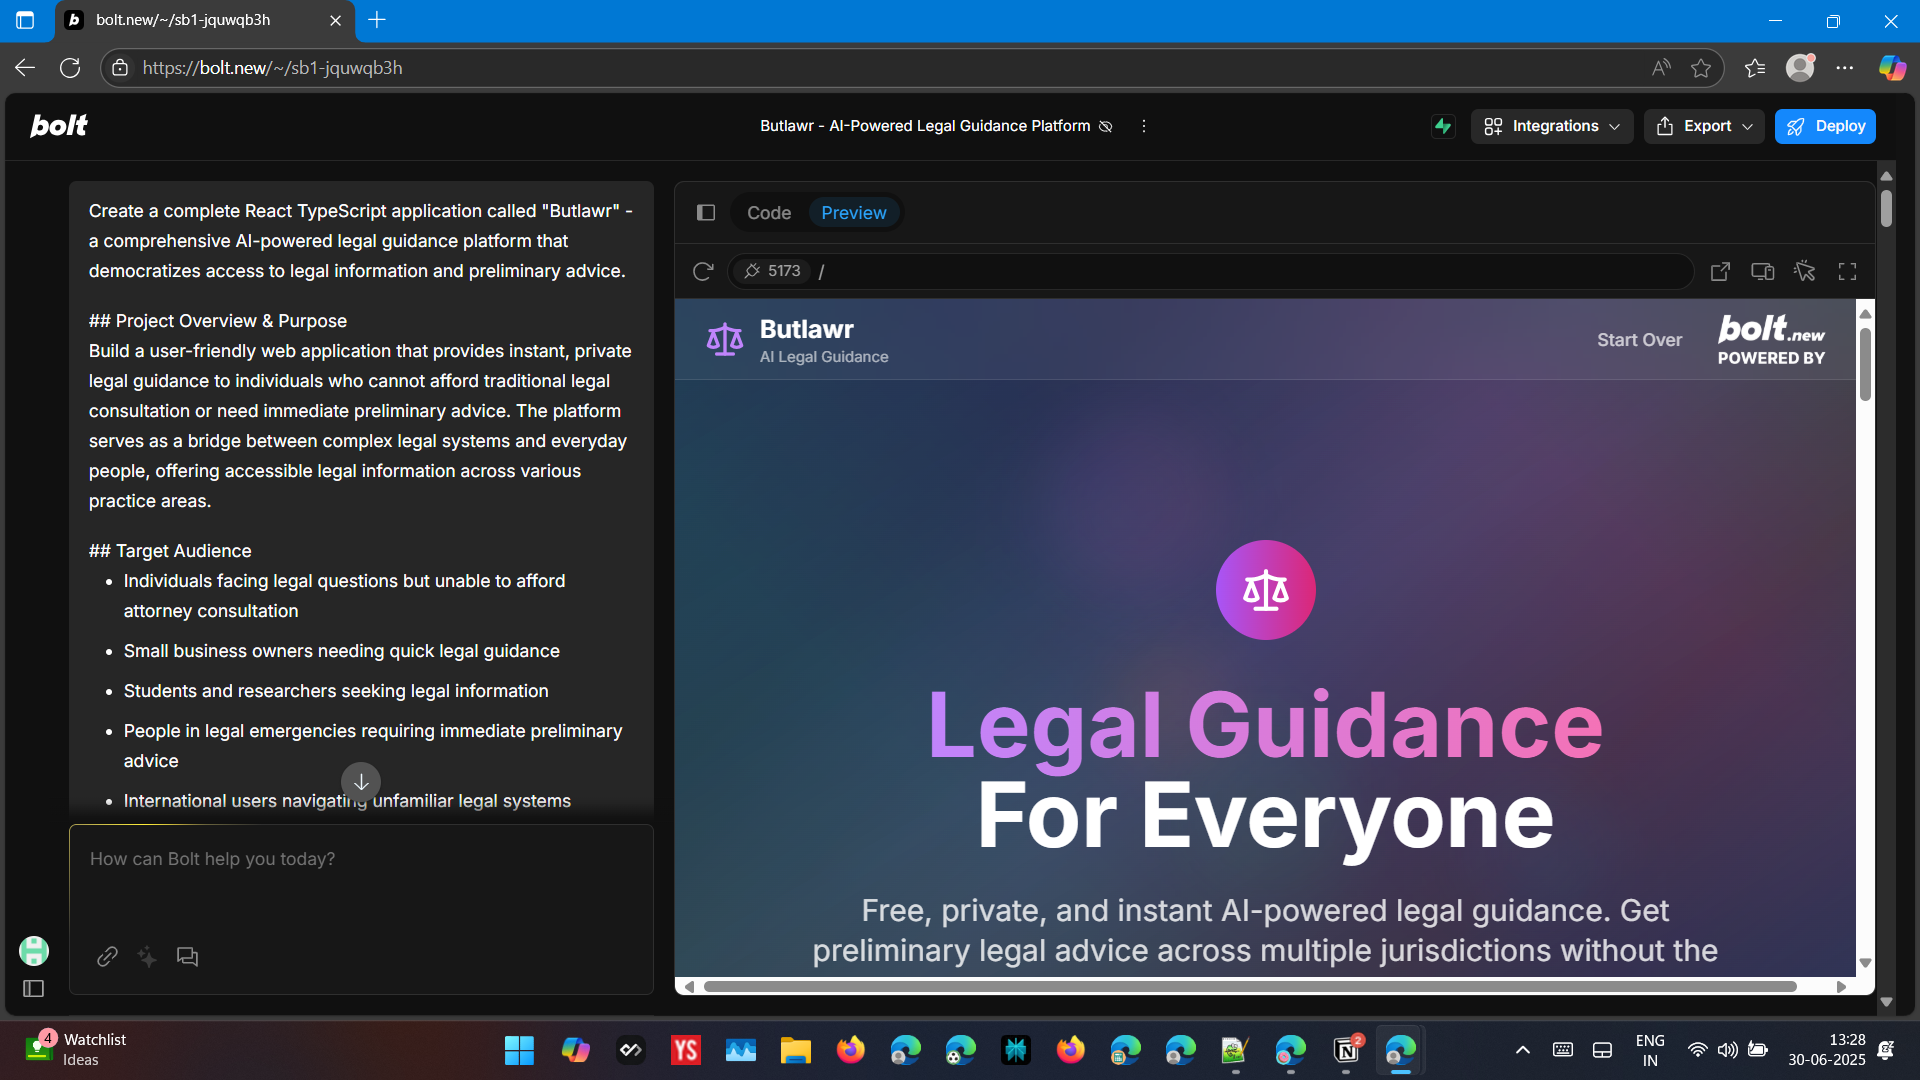
Task: Expand the Integrations dropdown
Action: 1551,126
